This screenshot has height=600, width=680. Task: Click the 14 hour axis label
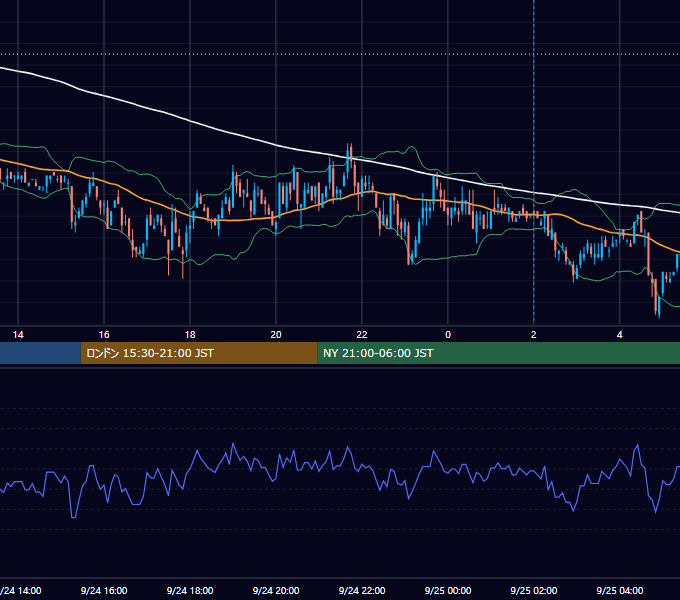tap(18, 335)
